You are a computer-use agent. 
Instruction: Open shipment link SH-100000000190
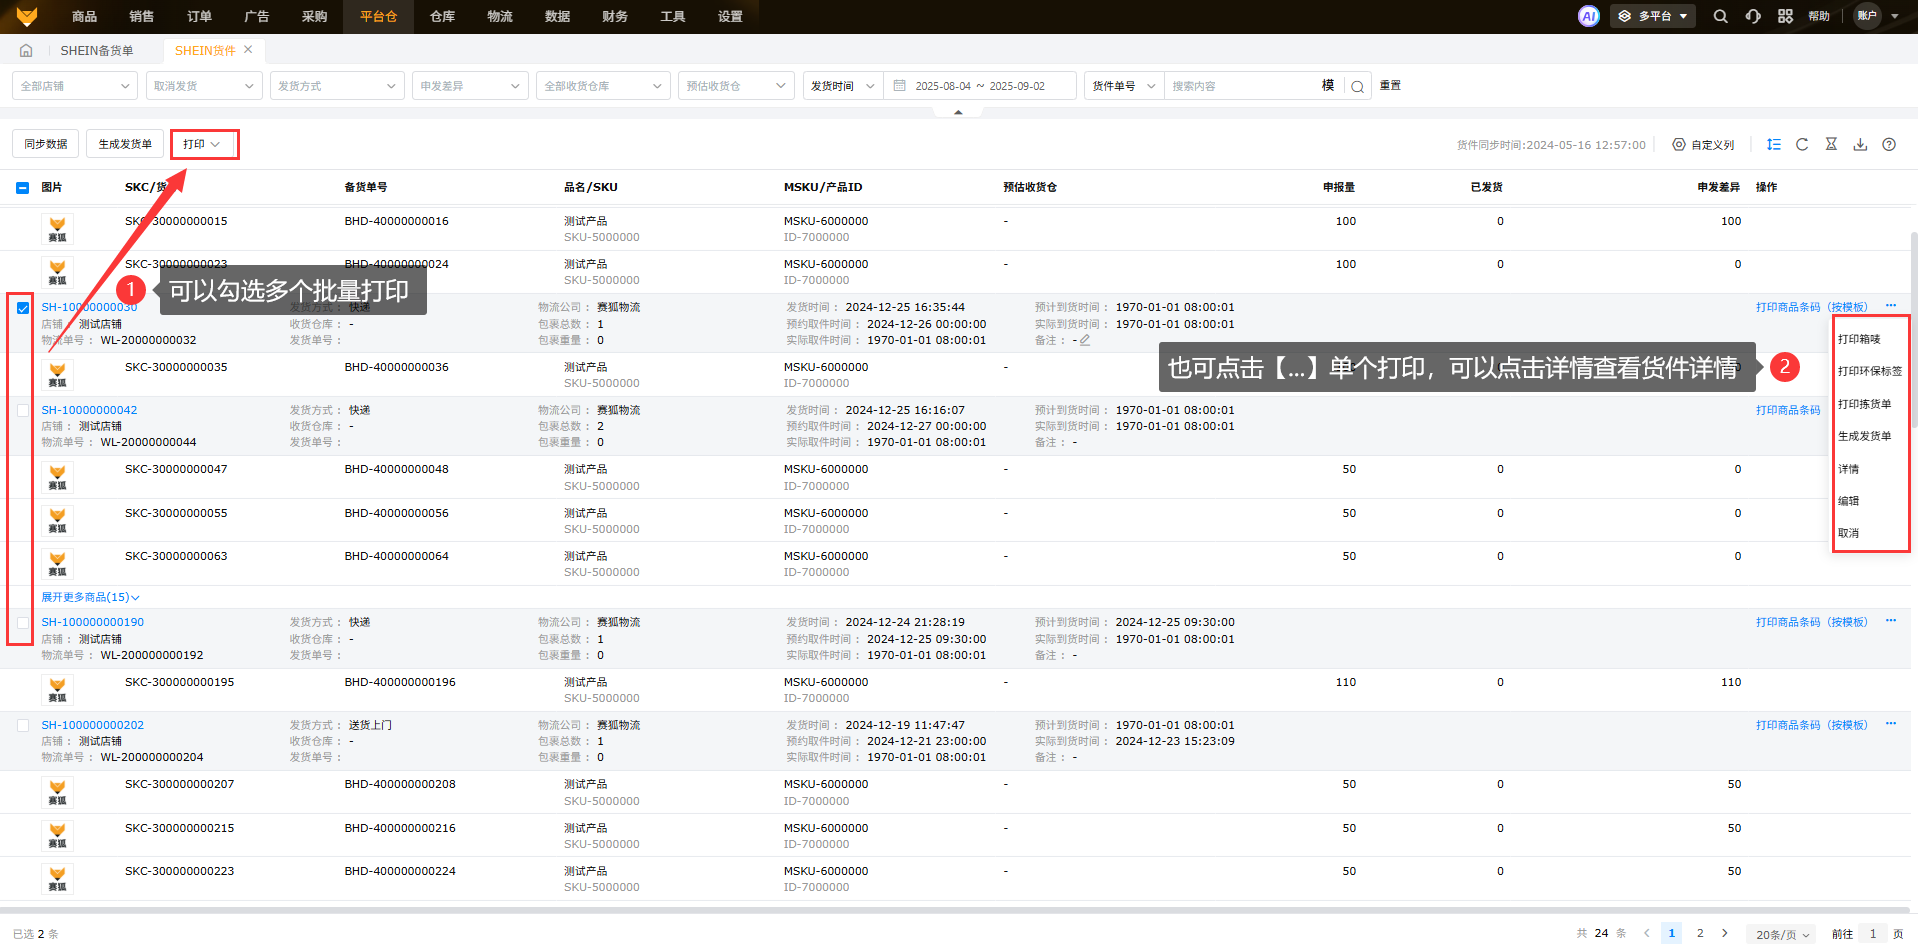tap(92, 622)
